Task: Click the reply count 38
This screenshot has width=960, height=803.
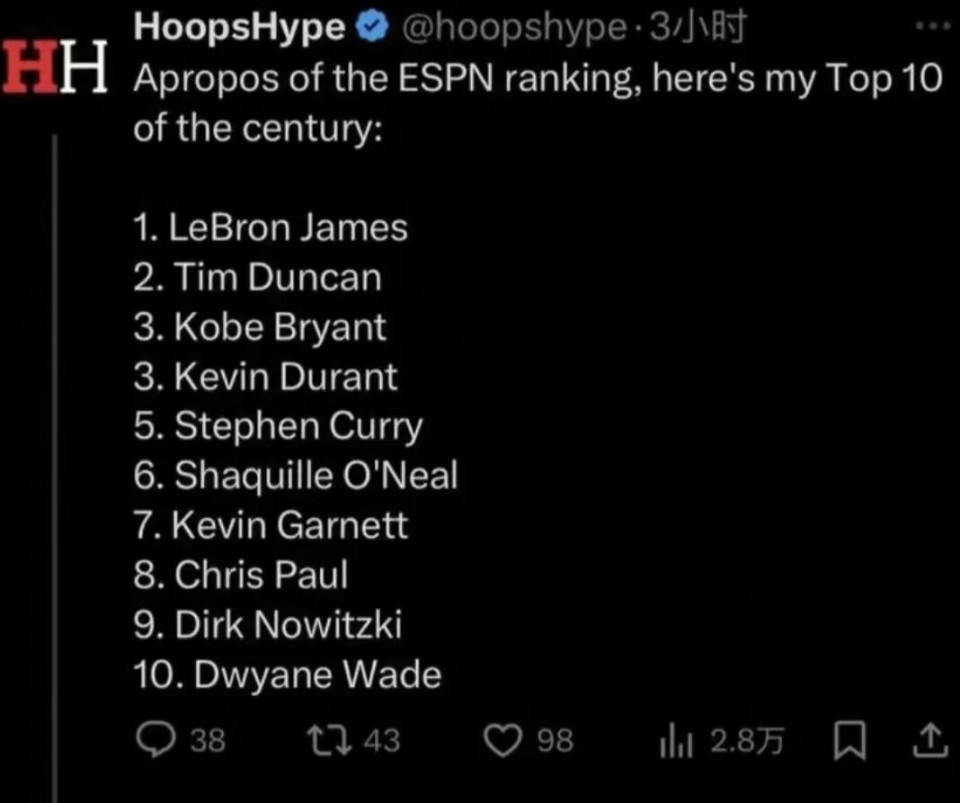Action: [207, 740]
